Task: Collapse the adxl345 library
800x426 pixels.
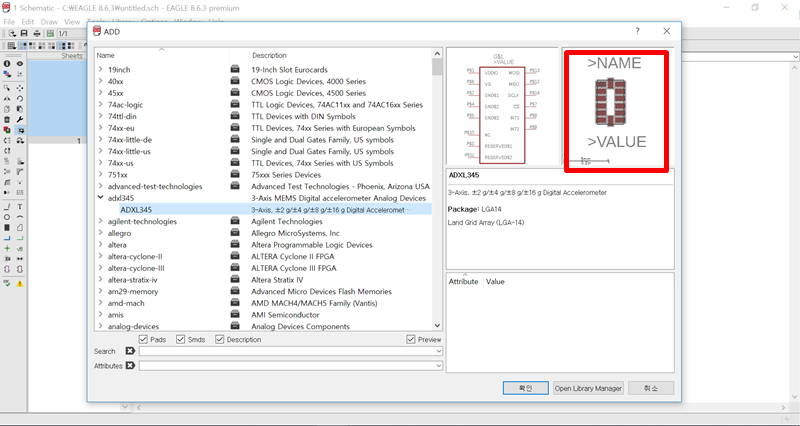Action: [x=101, y=198]
